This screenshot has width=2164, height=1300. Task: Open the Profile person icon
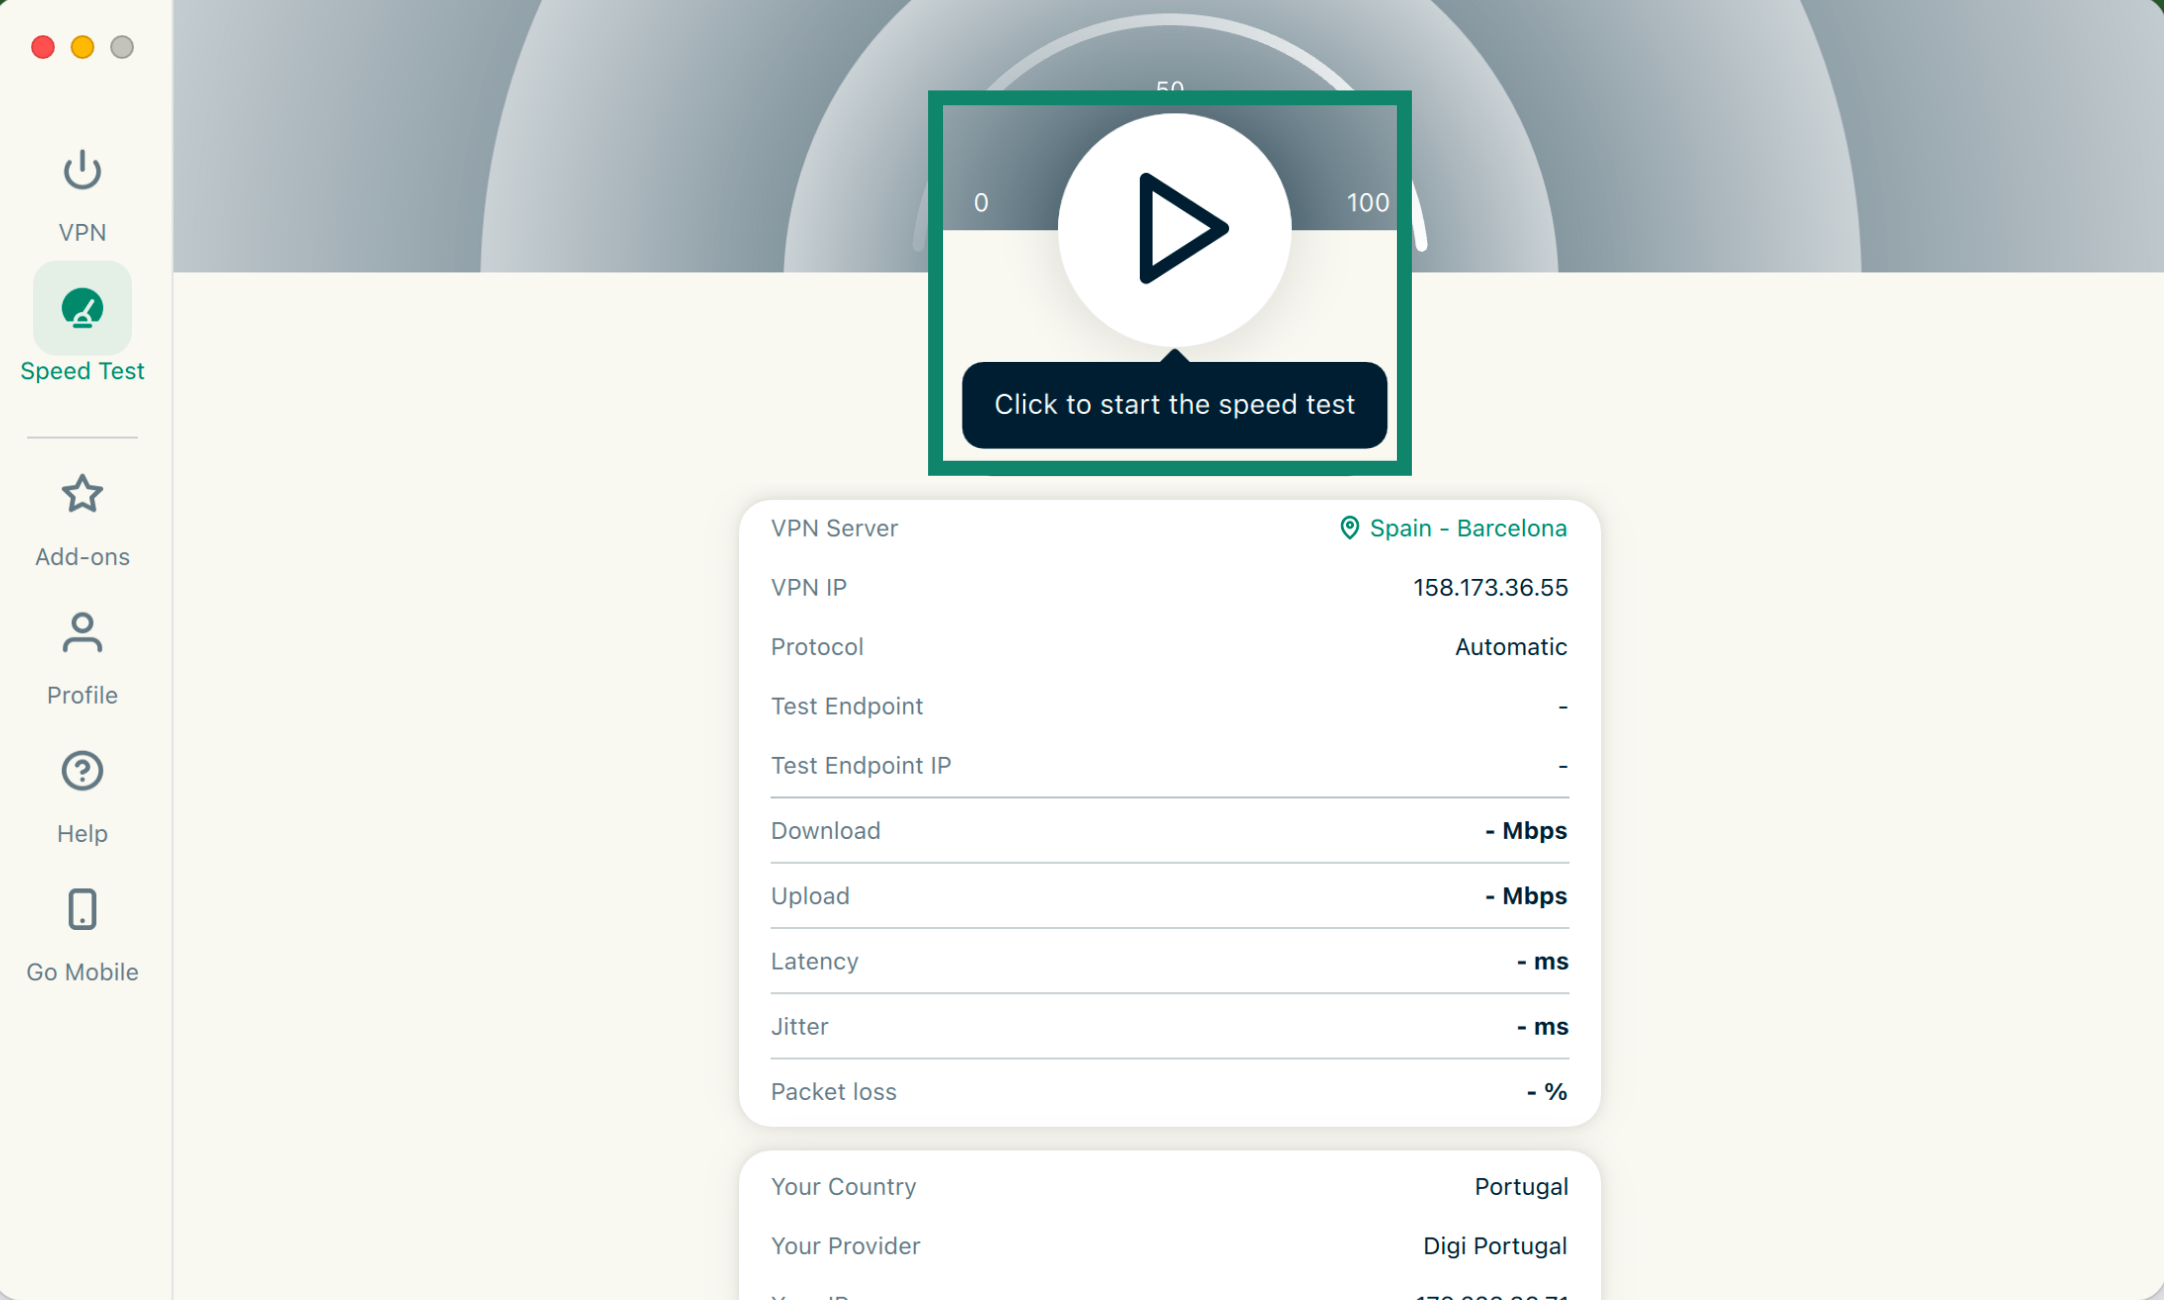click(x=82, y=633)
